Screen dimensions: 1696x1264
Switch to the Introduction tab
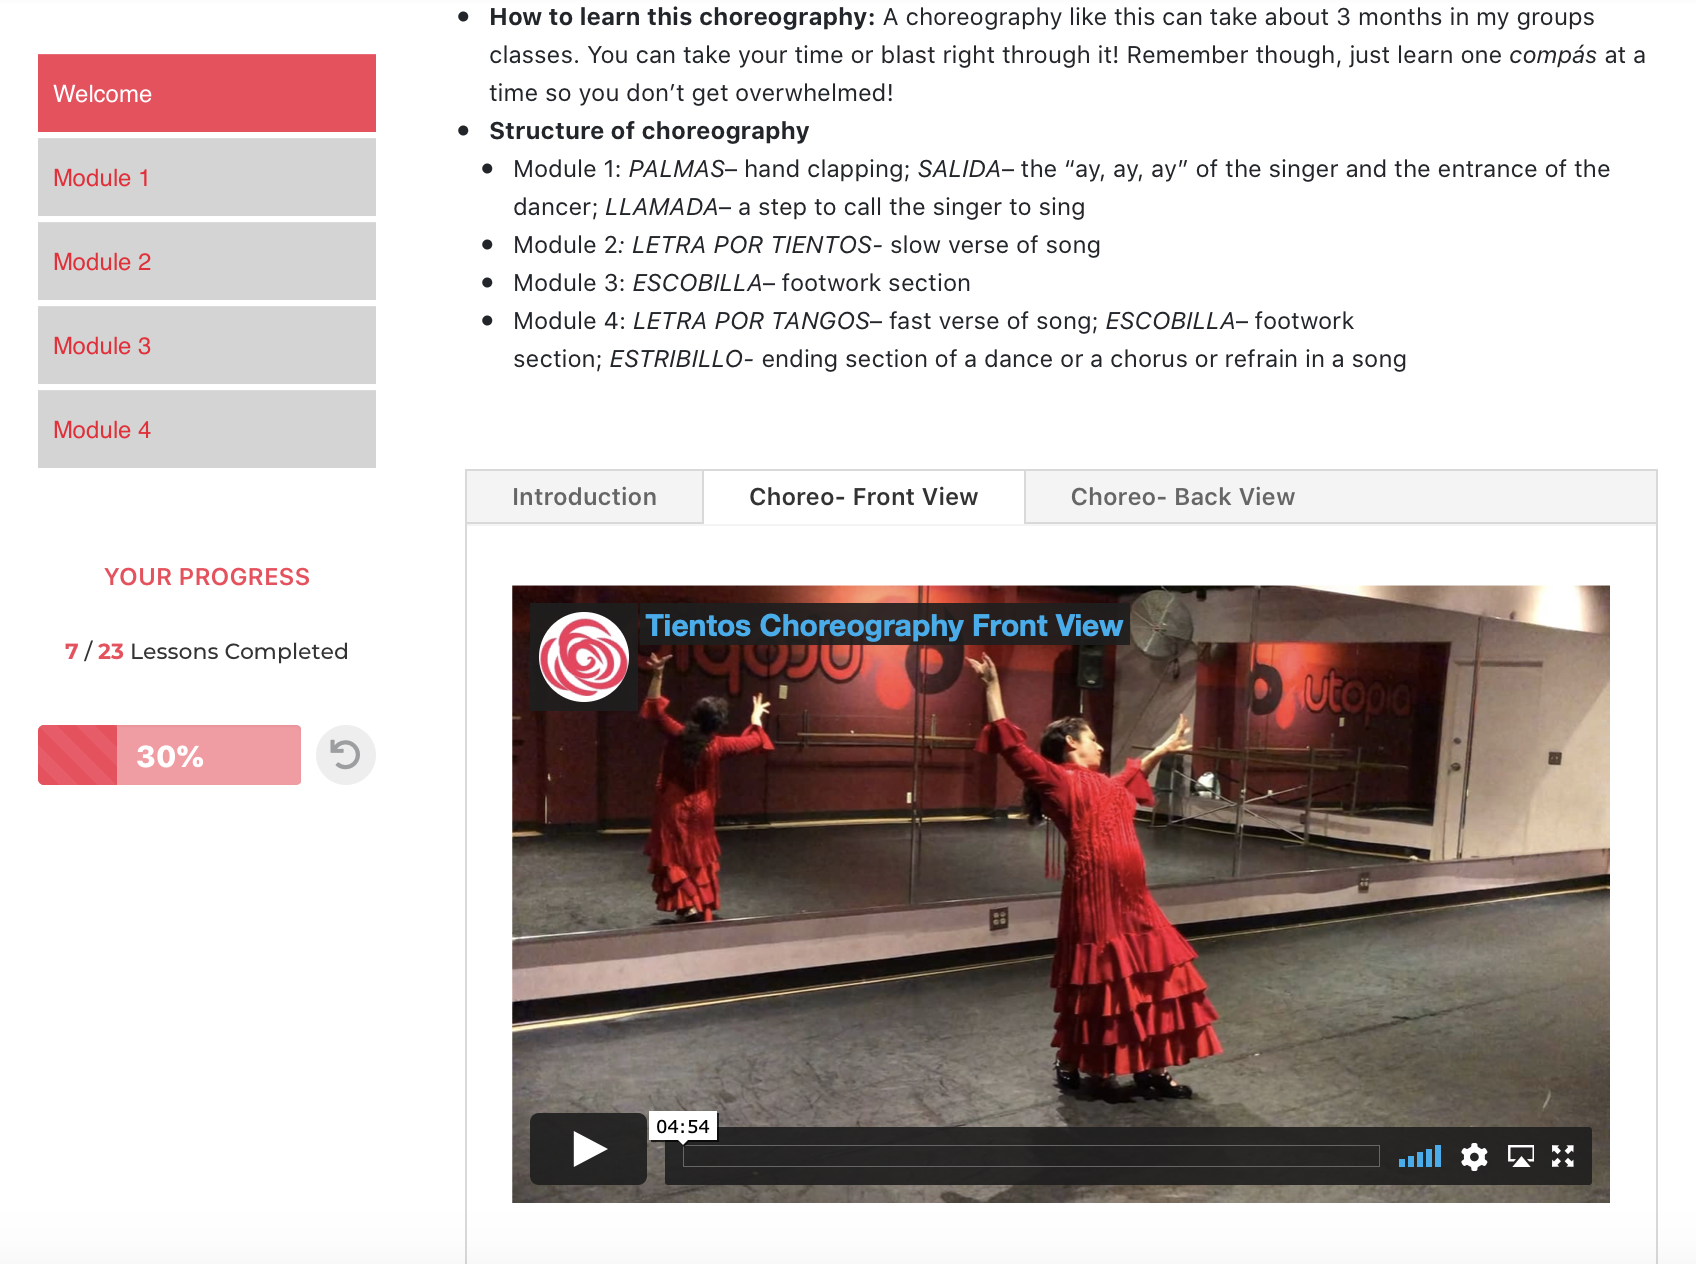584,497
